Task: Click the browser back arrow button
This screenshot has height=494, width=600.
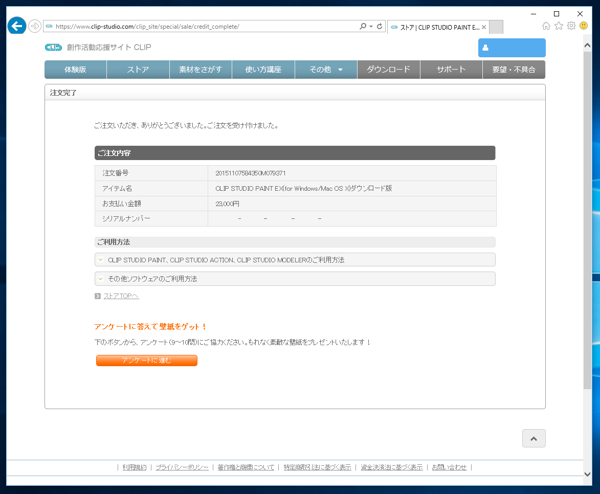Action: pos(16,26)
